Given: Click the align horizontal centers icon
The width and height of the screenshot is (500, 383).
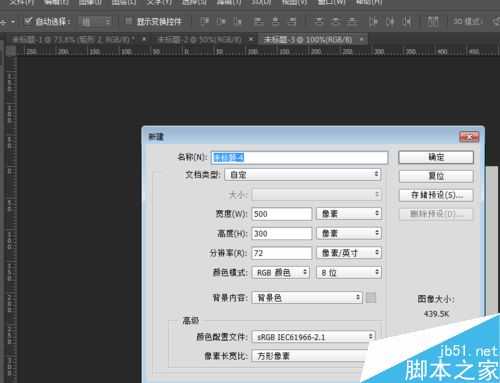Looking at the screenshot, I should pyautogui.click(x=275, y=21).
